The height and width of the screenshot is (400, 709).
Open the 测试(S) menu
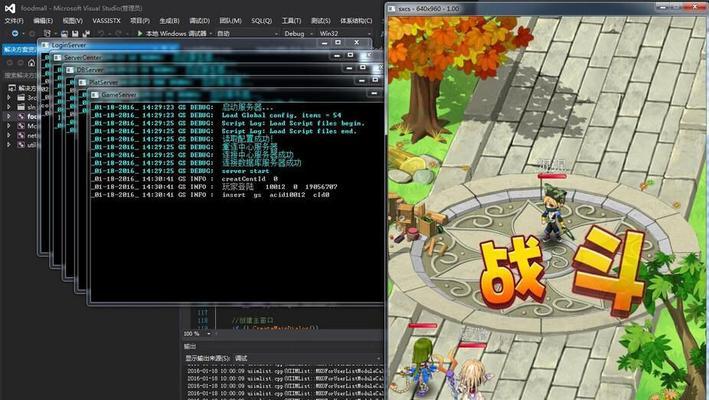coord(321,21)
